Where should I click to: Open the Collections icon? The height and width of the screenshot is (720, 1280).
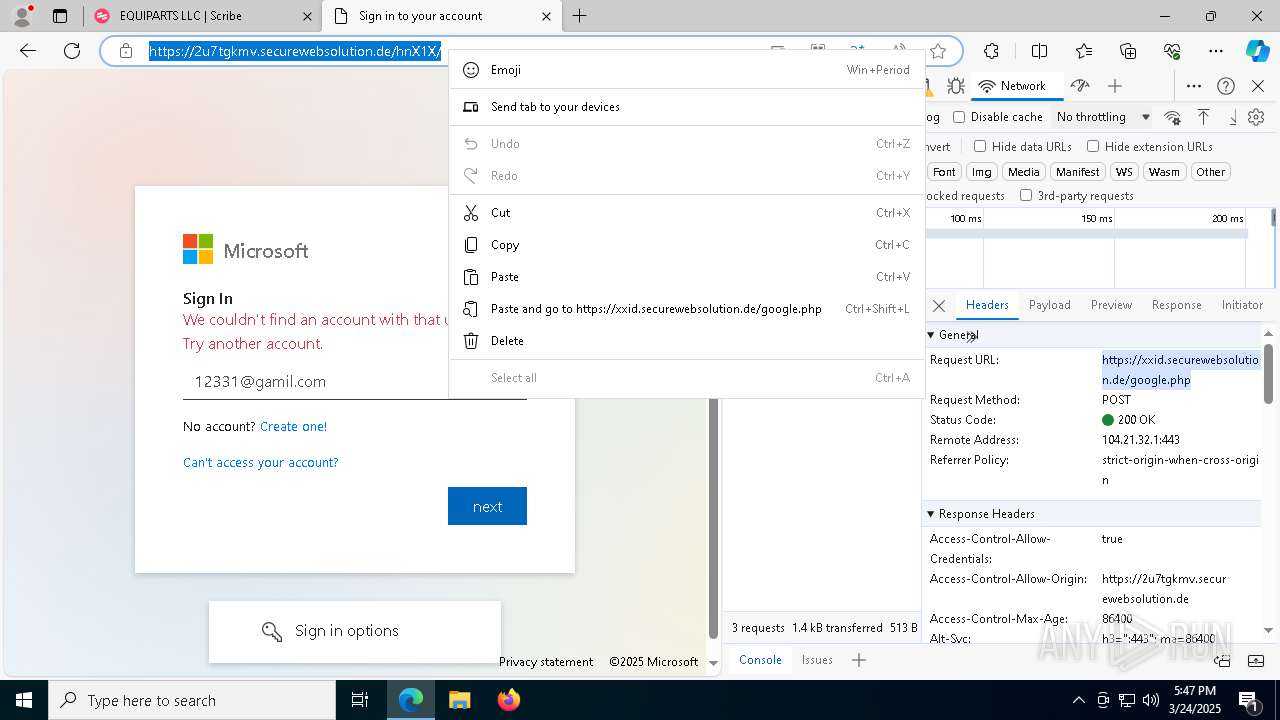(x=1128, y=51)
